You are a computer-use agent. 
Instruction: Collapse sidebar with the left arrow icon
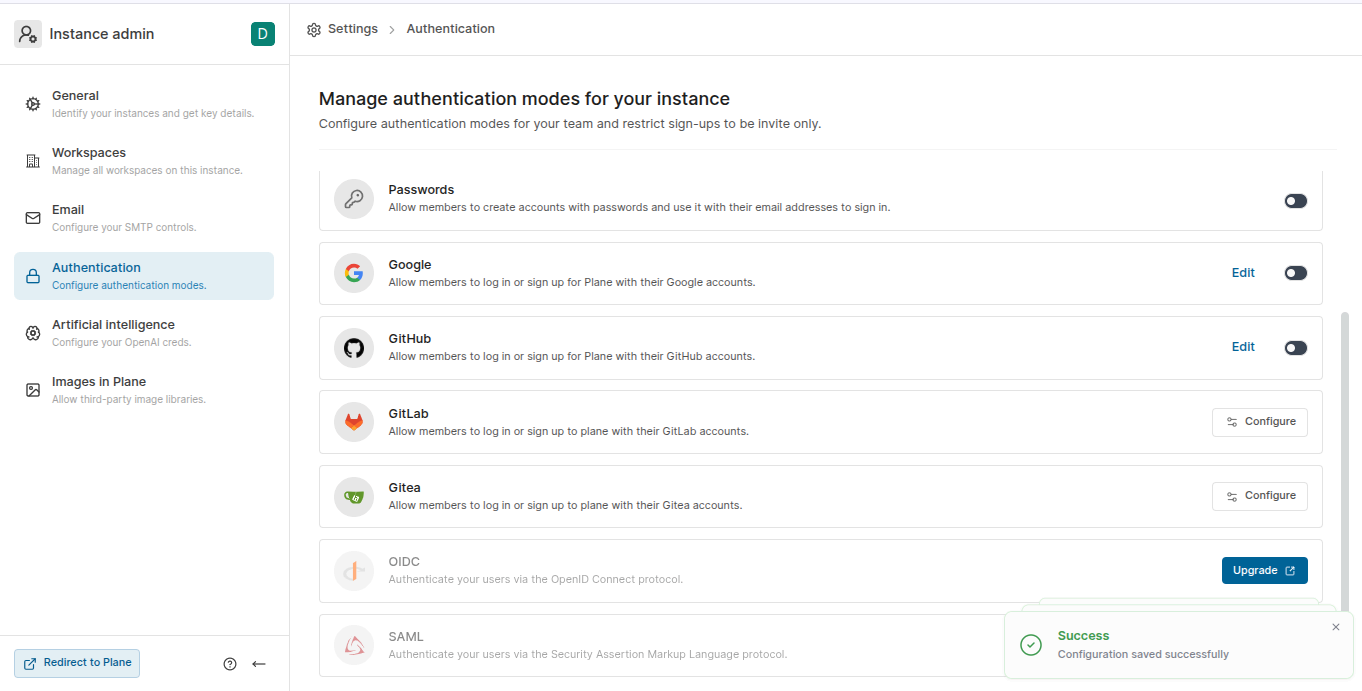pyautogui.click(x=259, y=664)
